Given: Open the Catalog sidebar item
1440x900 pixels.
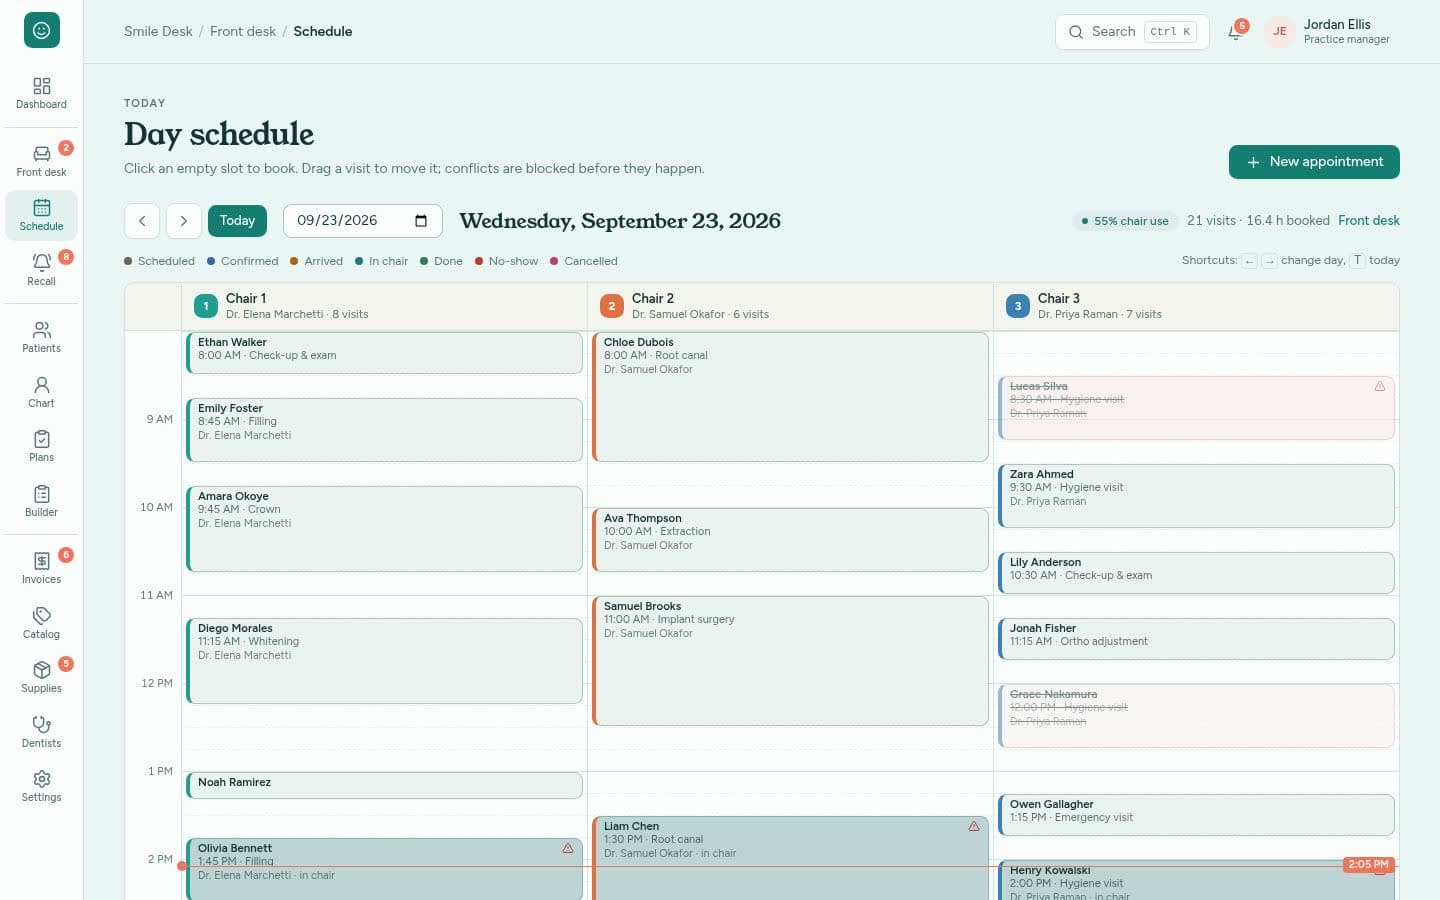Looking at the screenshot, I should pyautogui.click(x=41, y=623).
